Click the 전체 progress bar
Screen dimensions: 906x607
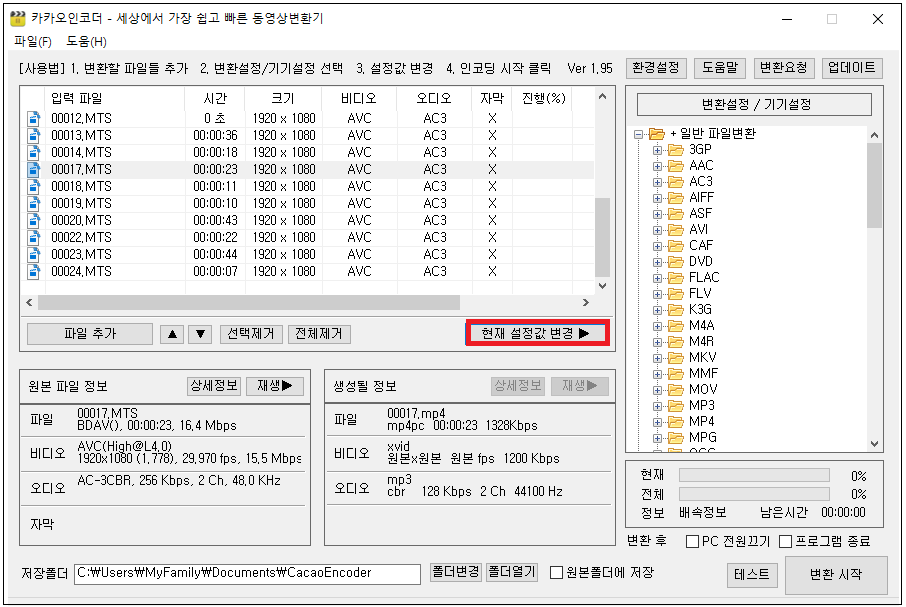click(755, 494)
